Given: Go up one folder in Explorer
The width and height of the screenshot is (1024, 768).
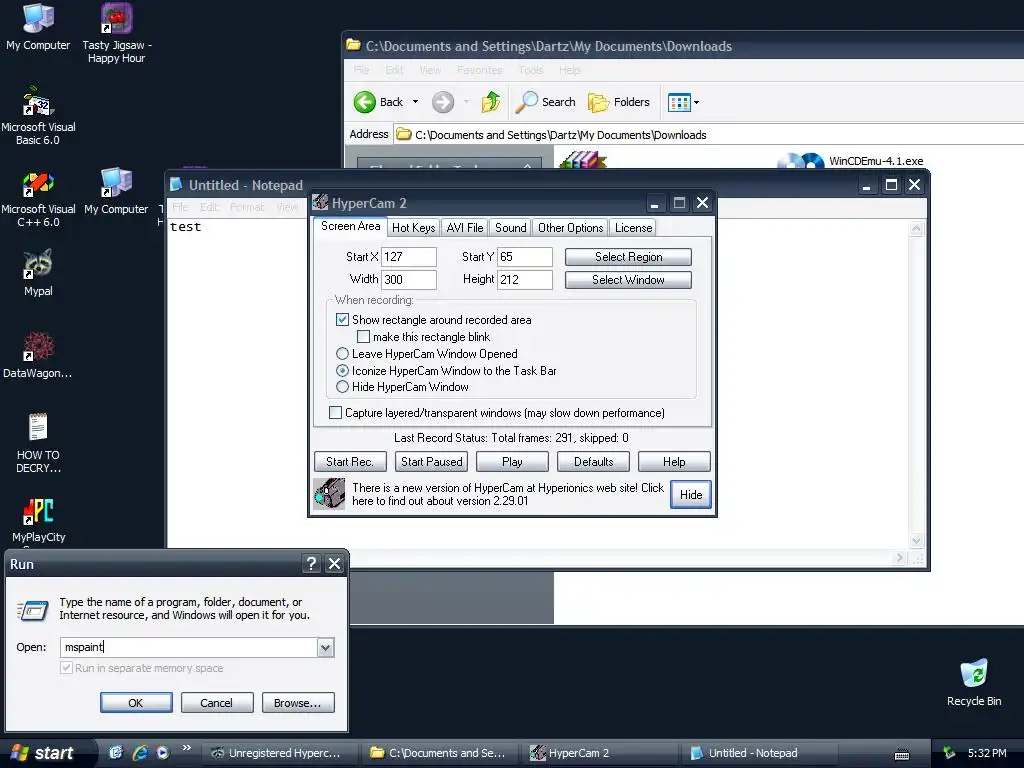Looking at the screenshot, I should pyautogui.click(x=490, y=102).
